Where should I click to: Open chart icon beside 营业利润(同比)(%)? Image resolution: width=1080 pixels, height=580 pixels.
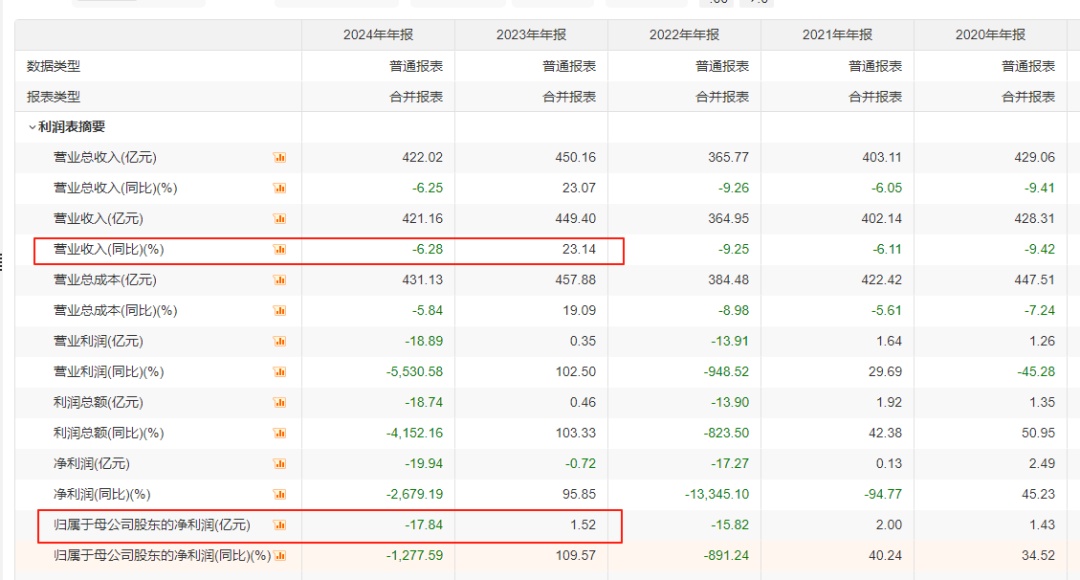(280, 372)
